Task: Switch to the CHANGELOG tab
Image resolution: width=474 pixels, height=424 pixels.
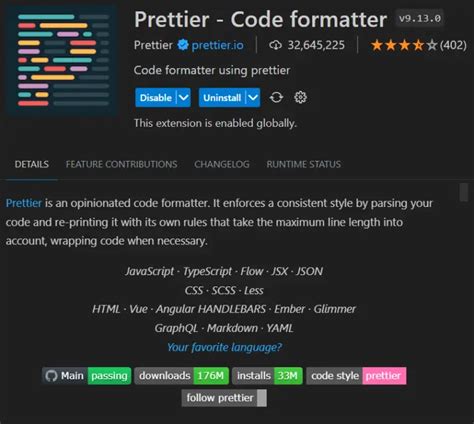Action: (222, 164)
